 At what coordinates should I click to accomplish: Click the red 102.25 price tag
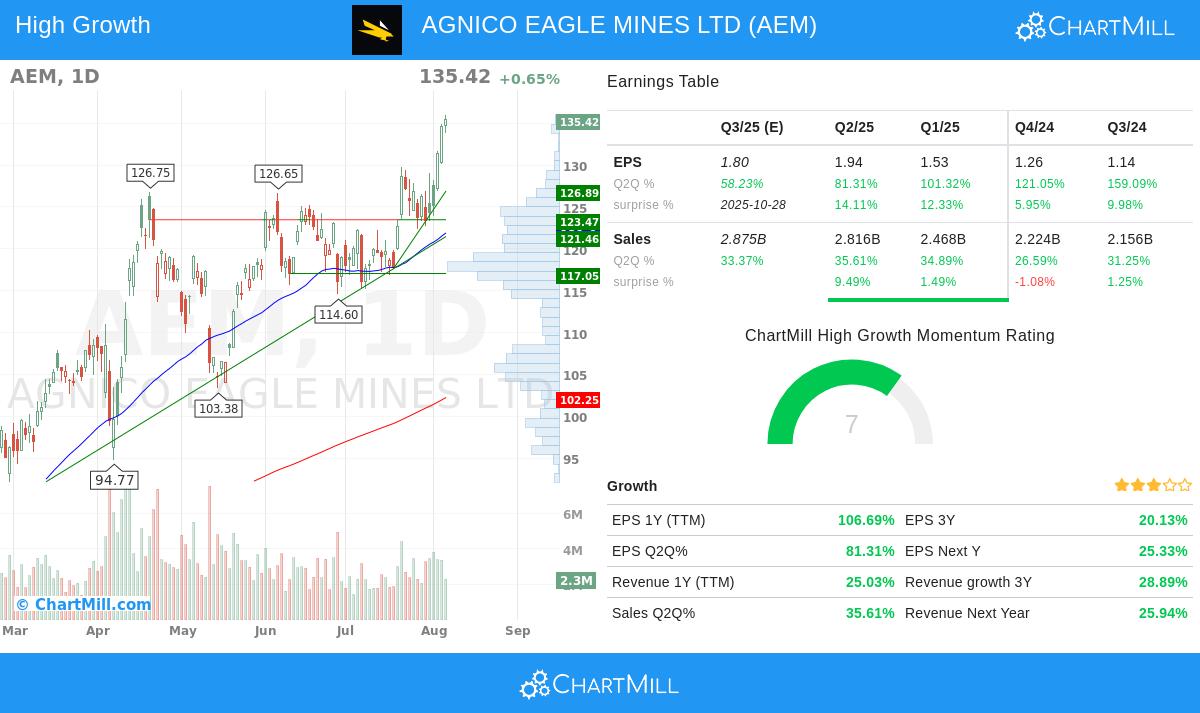point(578,400)
